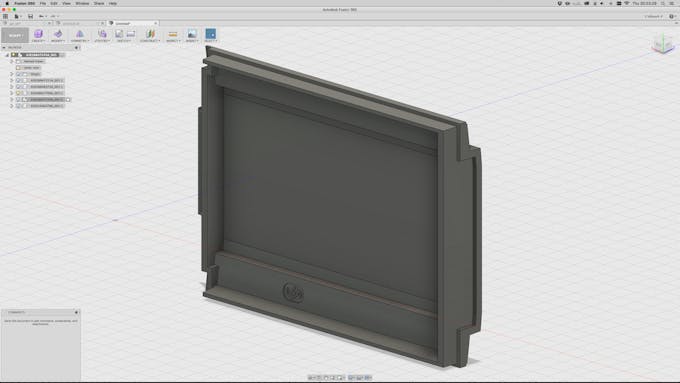Toggle the yellow lightbulb of the component
Image resolution: width=680 pixels, height=383 pixels.
tap(18, 93)
